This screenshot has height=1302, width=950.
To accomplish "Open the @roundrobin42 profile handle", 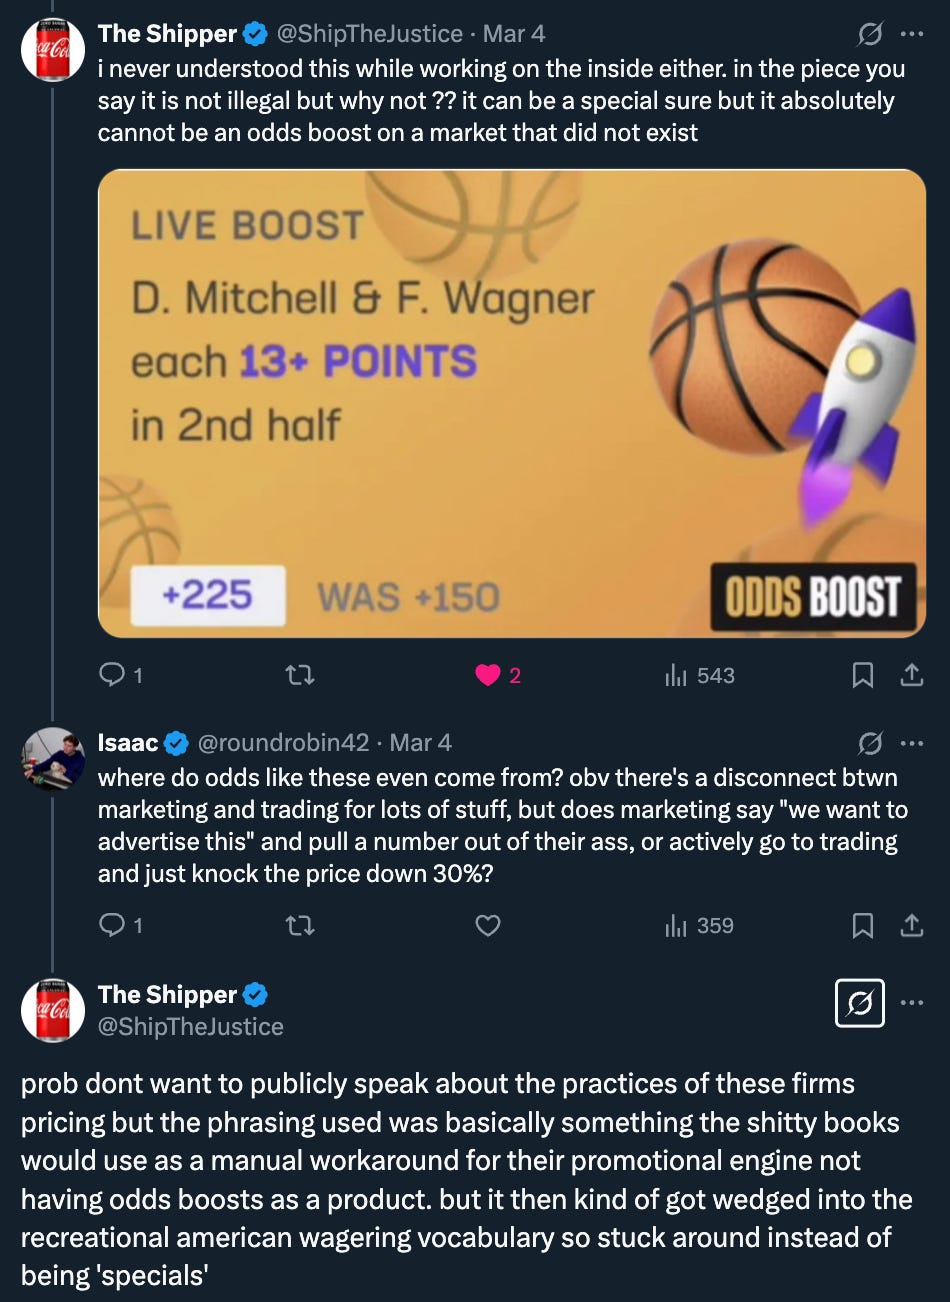I will point(284,743).
